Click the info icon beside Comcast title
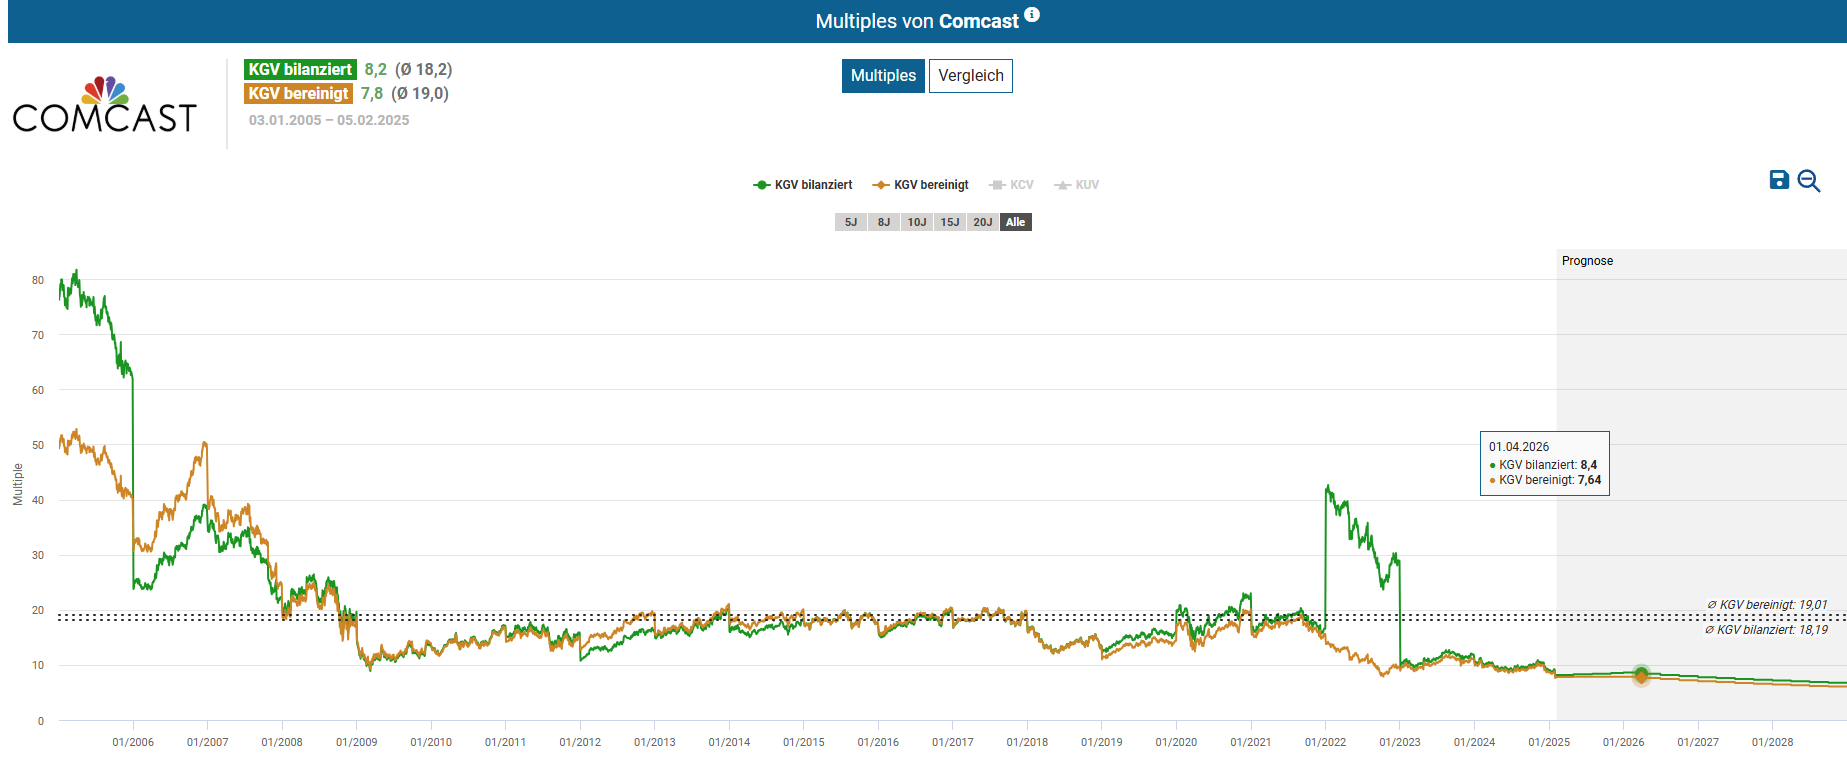Viewport: 1847px width, 767px height. coord(1032,15)
